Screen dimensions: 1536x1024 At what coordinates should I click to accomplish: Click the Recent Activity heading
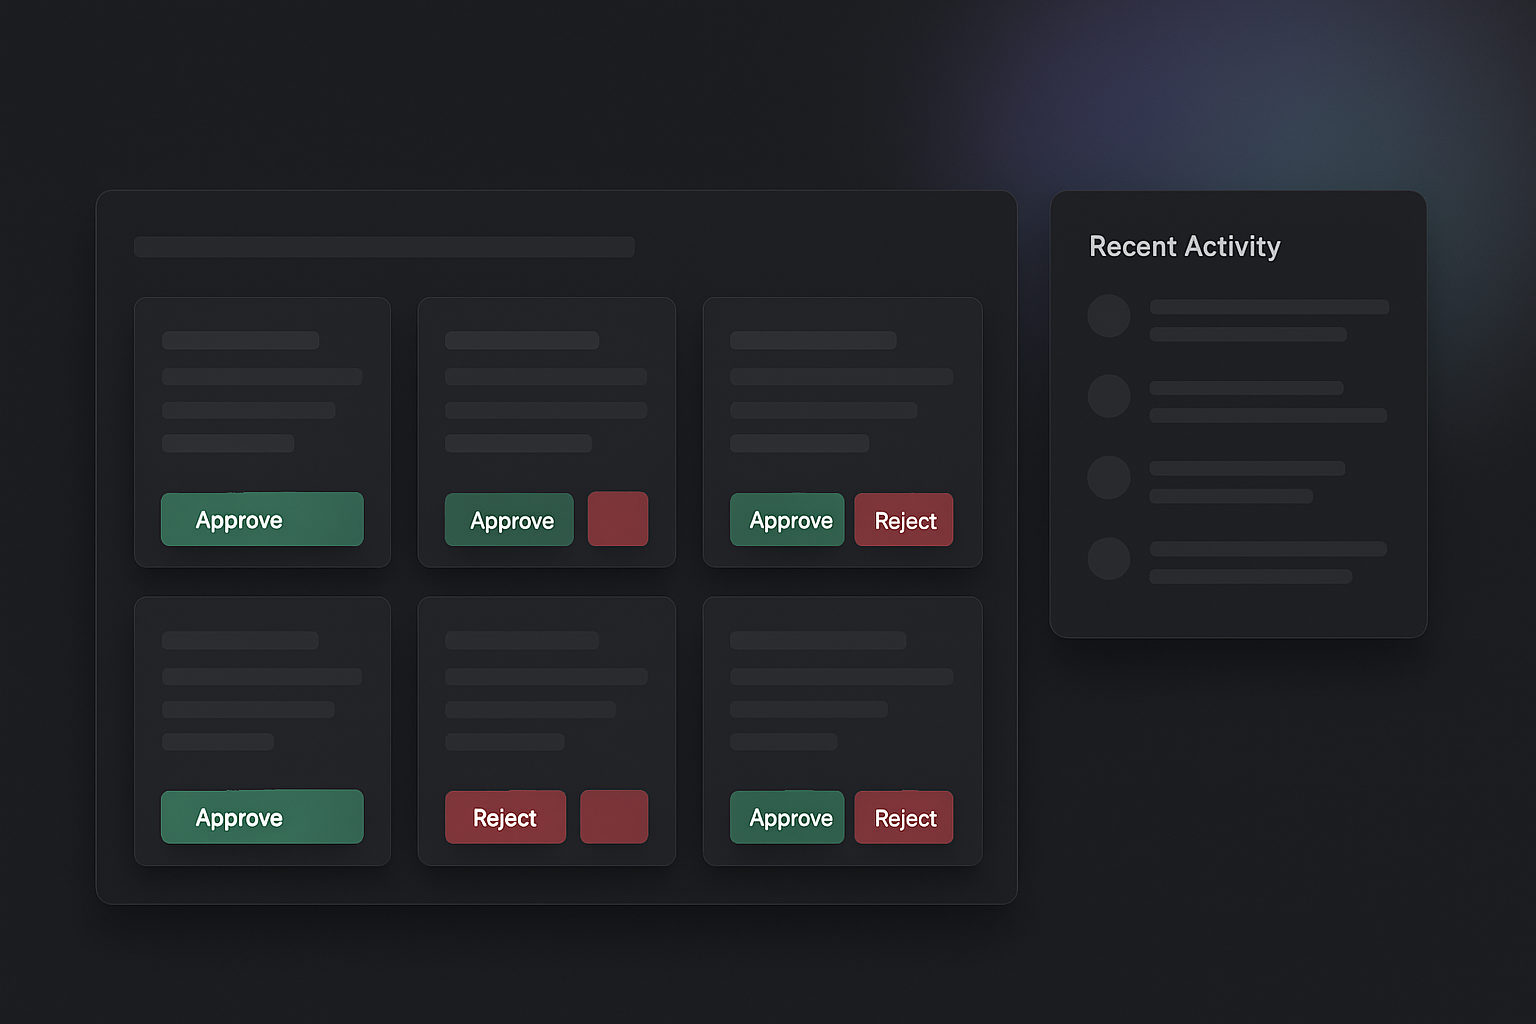(x=1185, y=246)
